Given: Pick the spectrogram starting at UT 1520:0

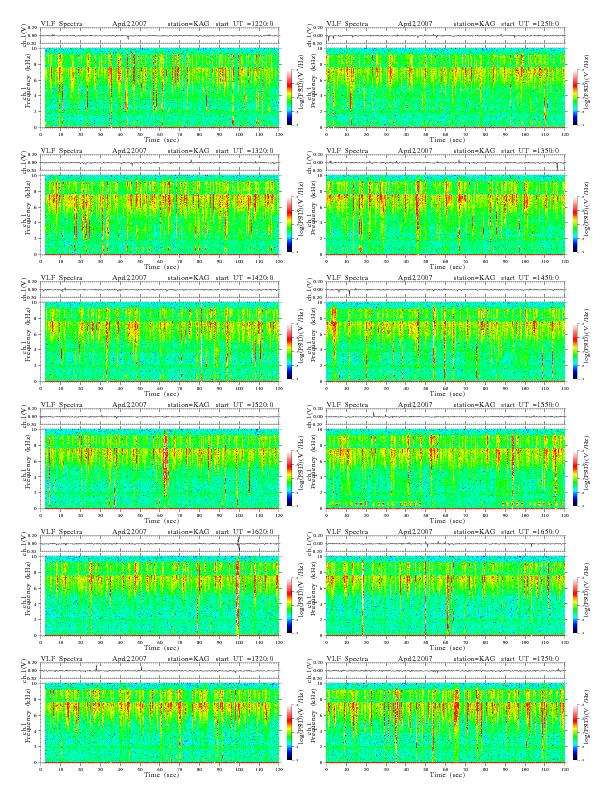Looking at the screenshot, I should click(x=160, y=469).
